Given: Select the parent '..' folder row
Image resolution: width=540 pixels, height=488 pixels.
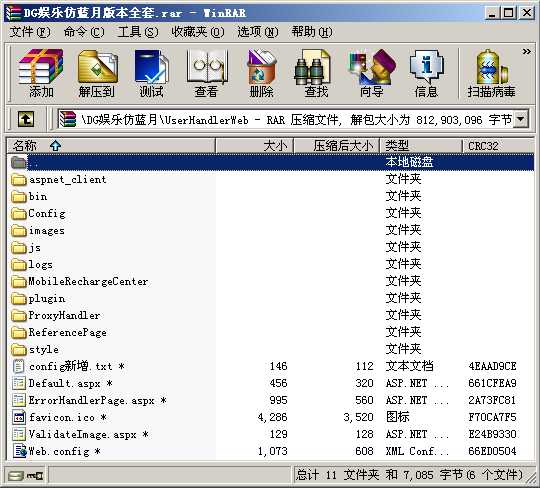Looking at the screenshot, I should point(271,162).
